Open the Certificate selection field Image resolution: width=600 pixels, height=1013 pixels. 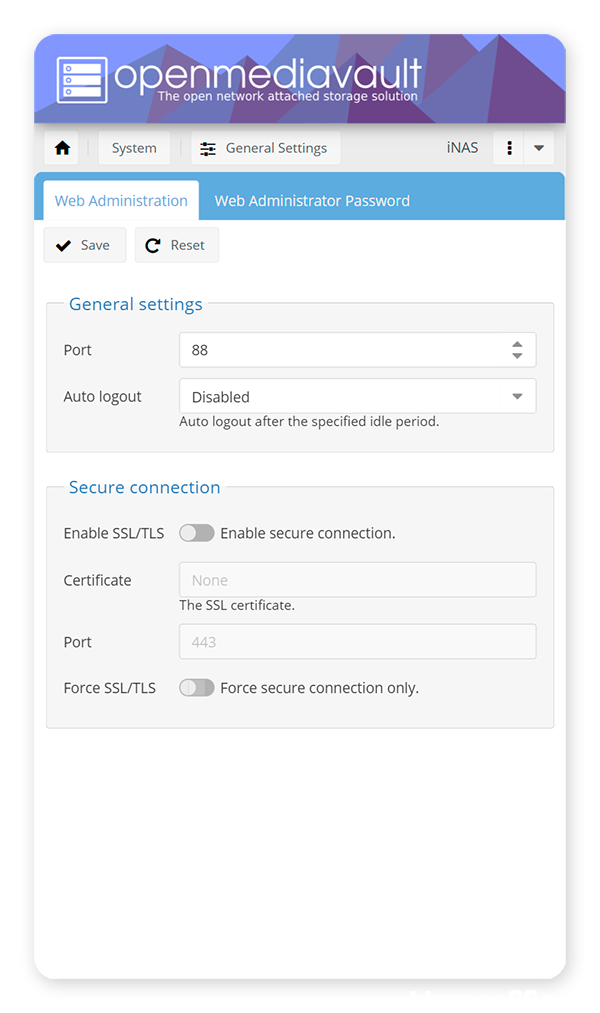click(357, 580)
